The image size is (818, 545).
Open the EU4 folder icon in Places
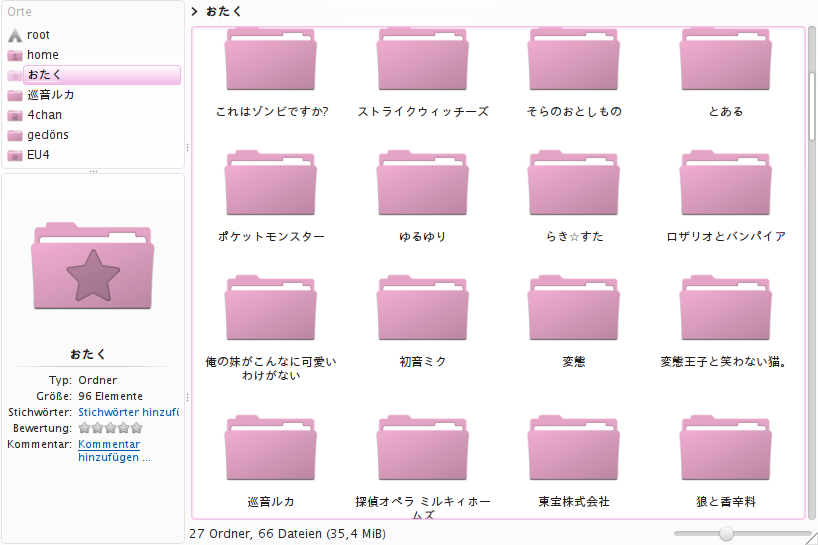(15, 155)
